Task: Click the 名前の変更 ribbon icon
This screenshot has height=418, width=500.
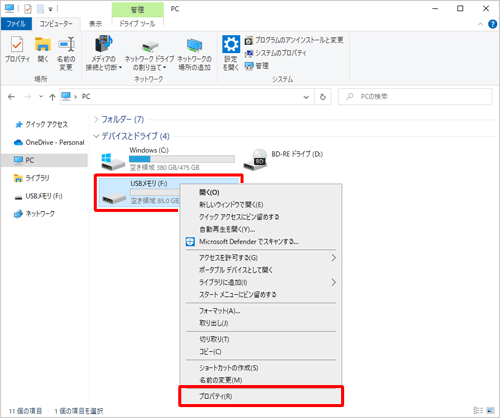Action: pos(66,53)
